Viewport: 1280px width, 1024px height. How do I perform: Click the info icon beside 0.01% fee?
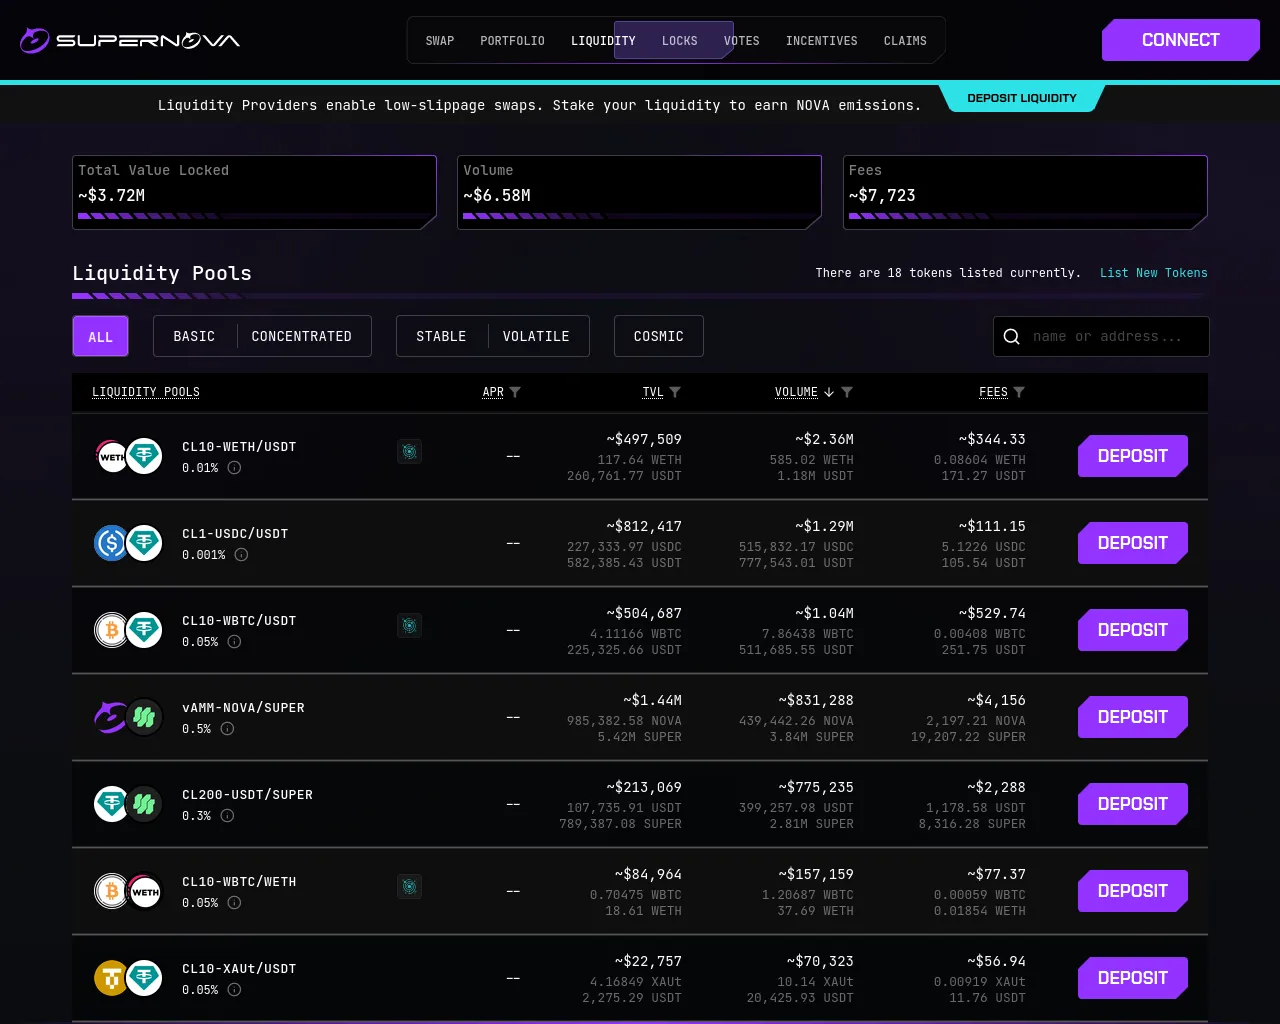tap(234, 468)
